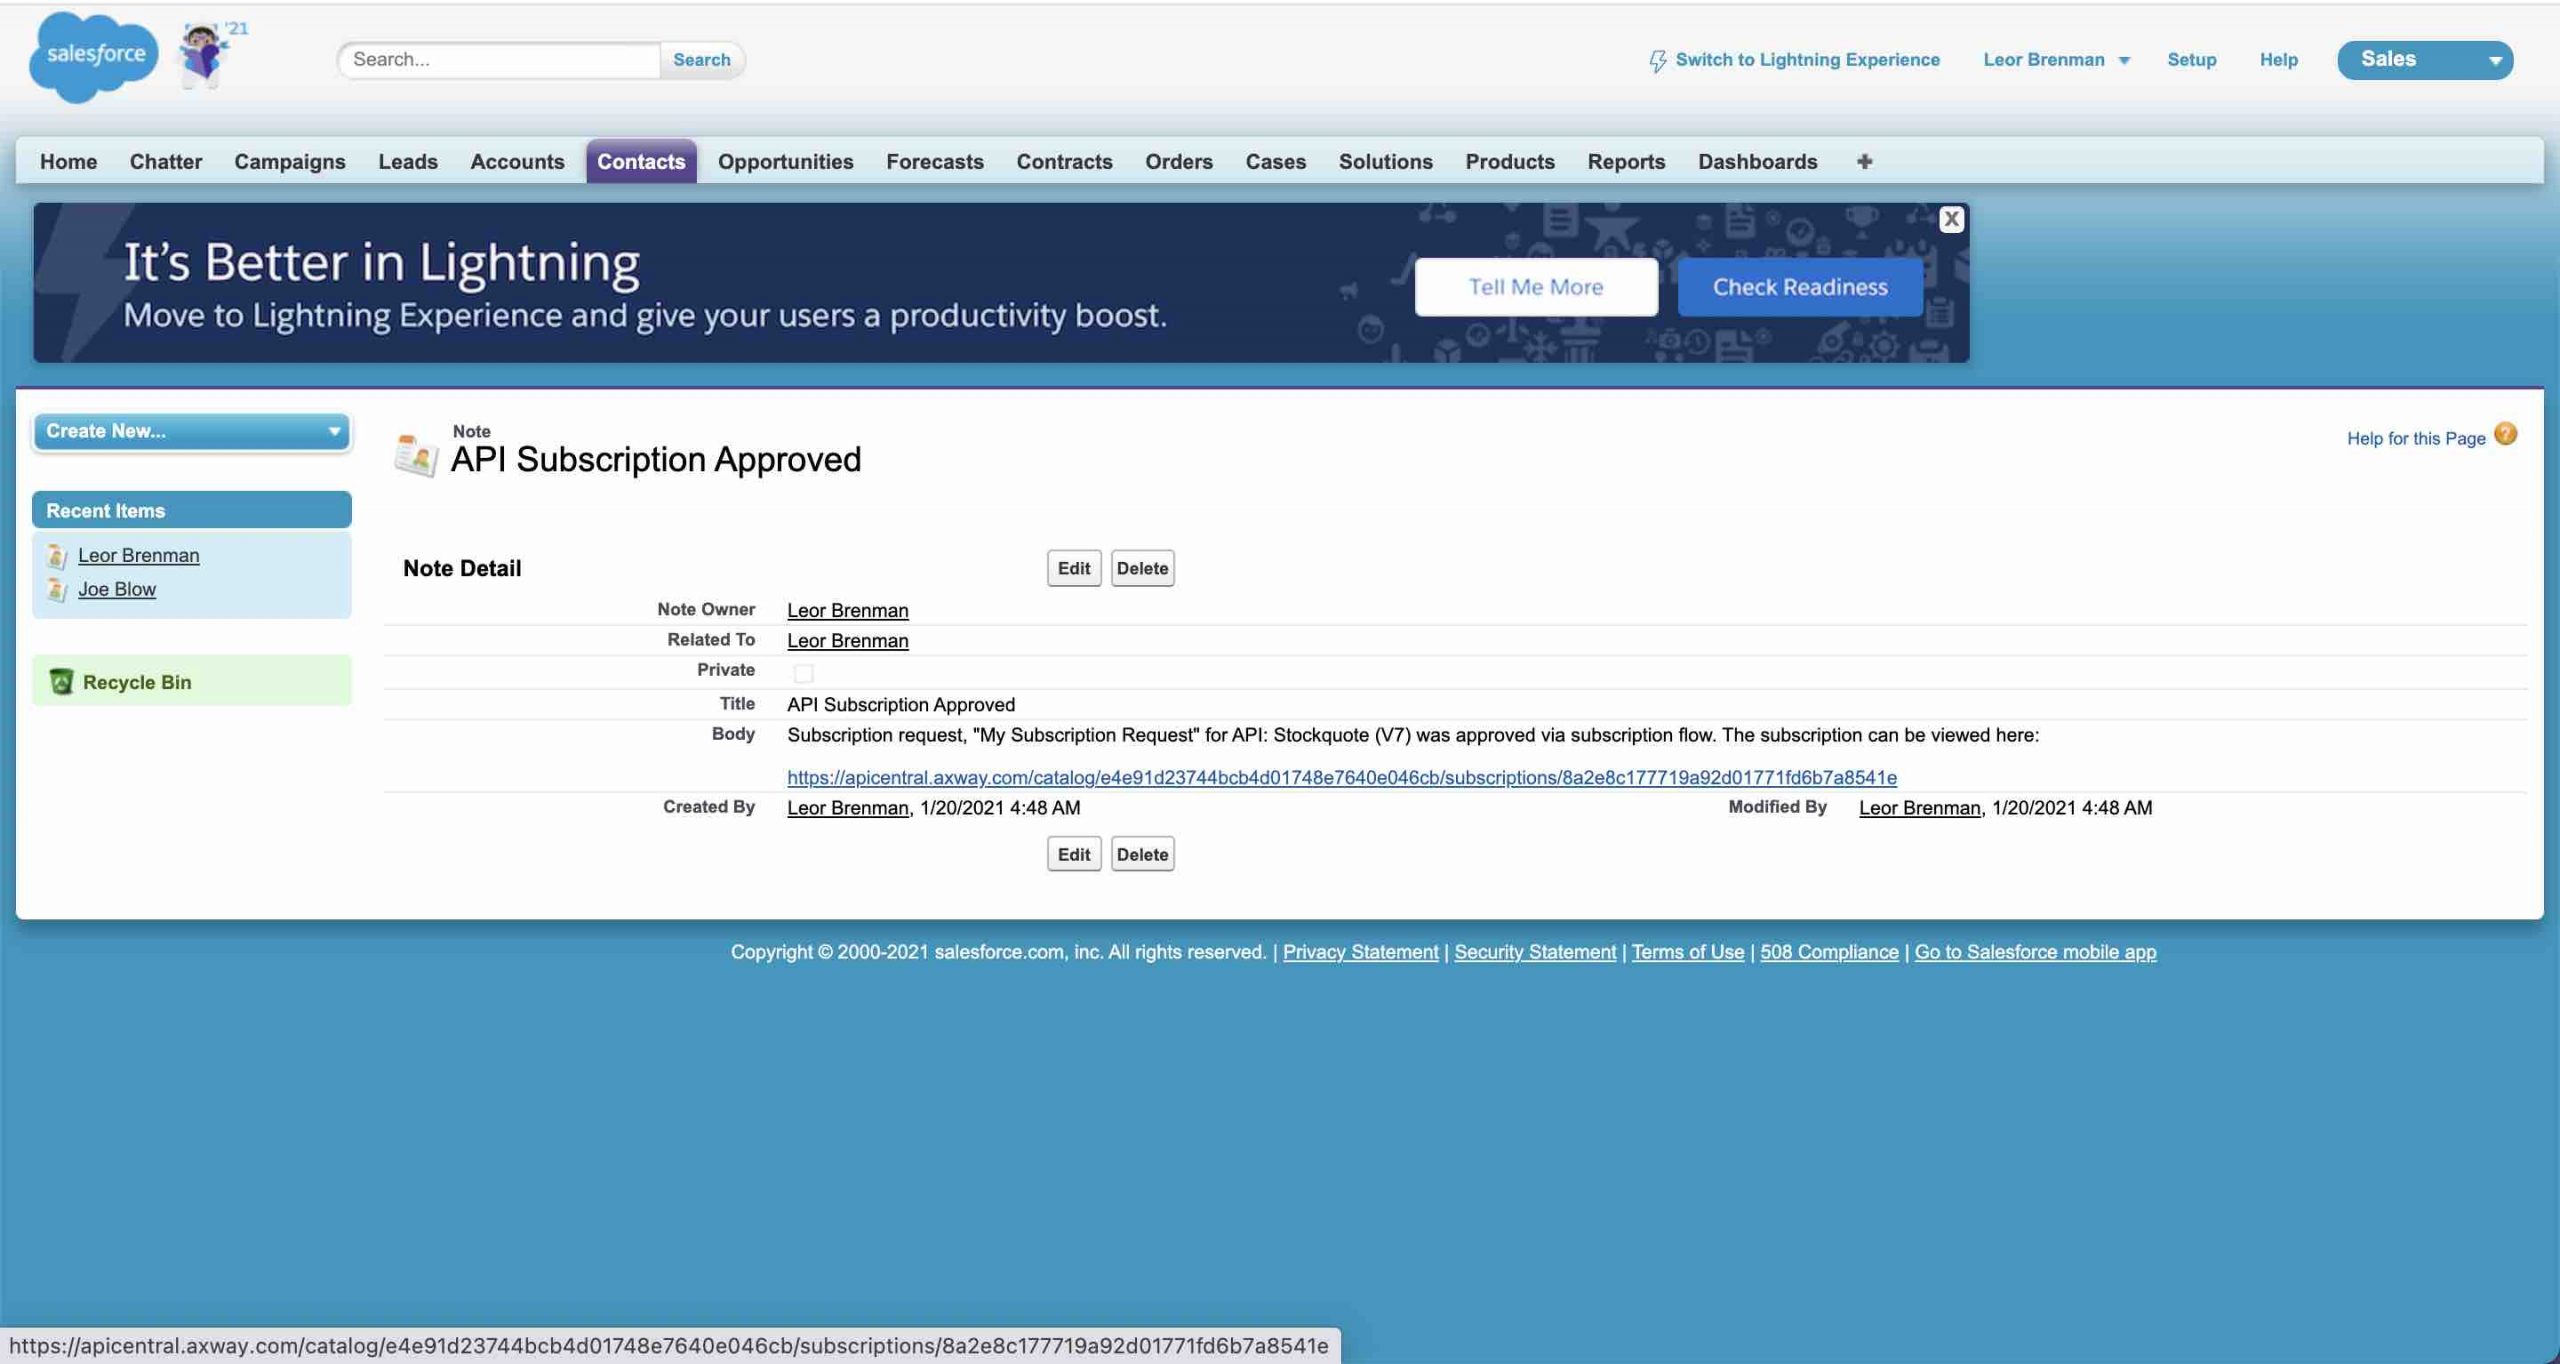This screenshot has width=2560, height=1364.
Task: Open the Sales app menu dropdown
Action: click(x=2424, y=59)
